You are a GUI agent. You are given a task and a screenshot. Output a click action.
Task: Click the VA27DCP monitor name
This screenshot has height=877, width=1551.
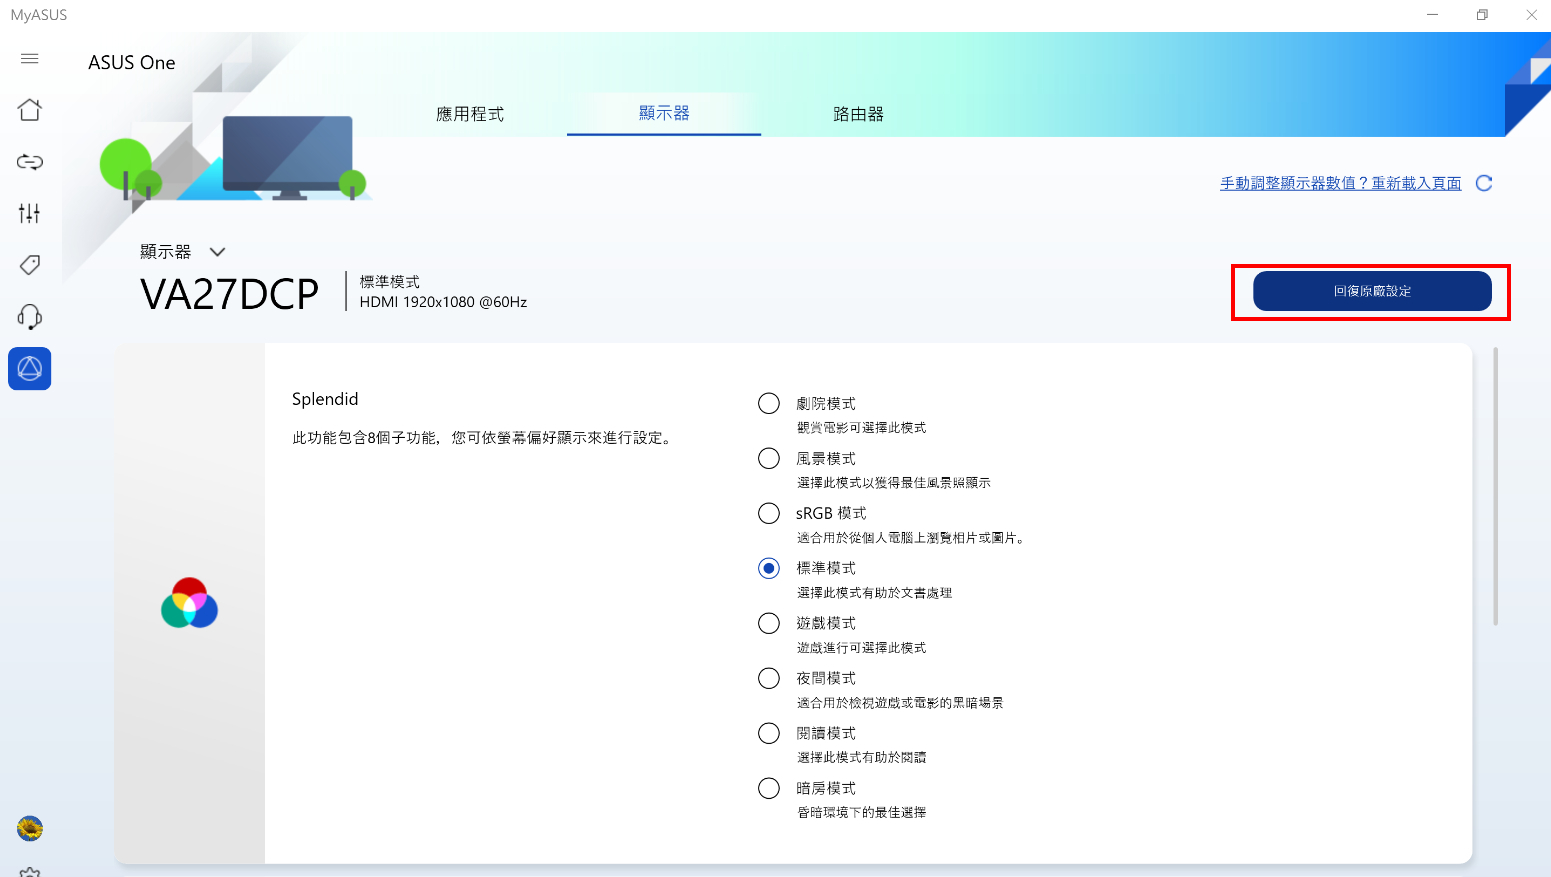[x=230, y=294]
